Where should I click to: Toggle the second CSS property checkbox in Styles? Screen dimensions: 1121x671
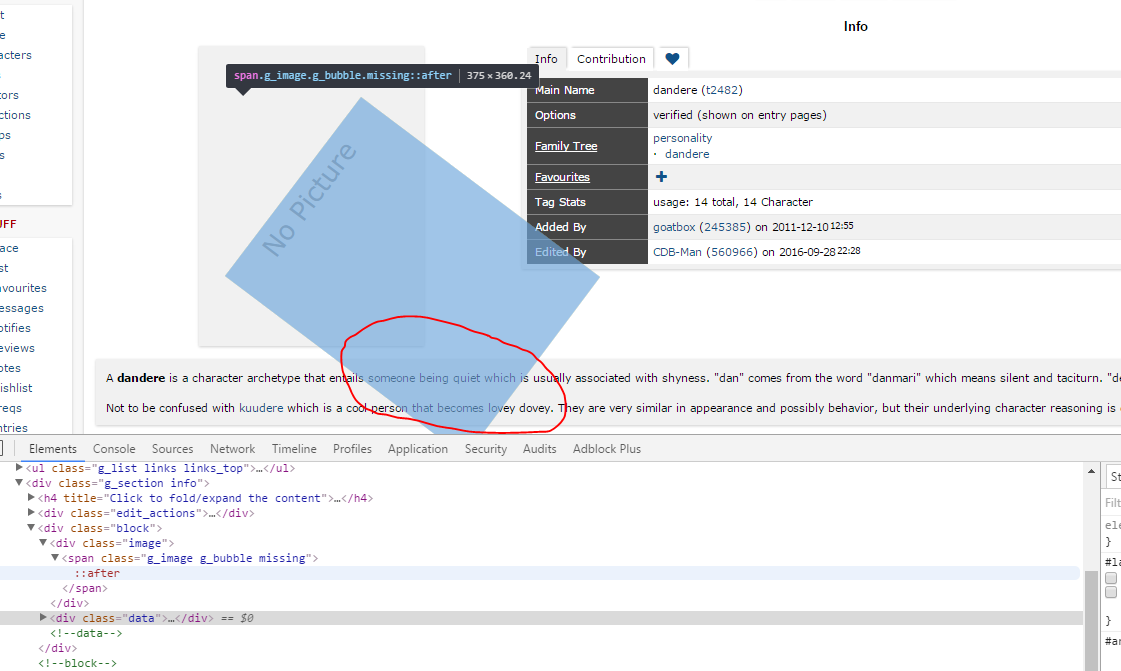pos(1111,592)
